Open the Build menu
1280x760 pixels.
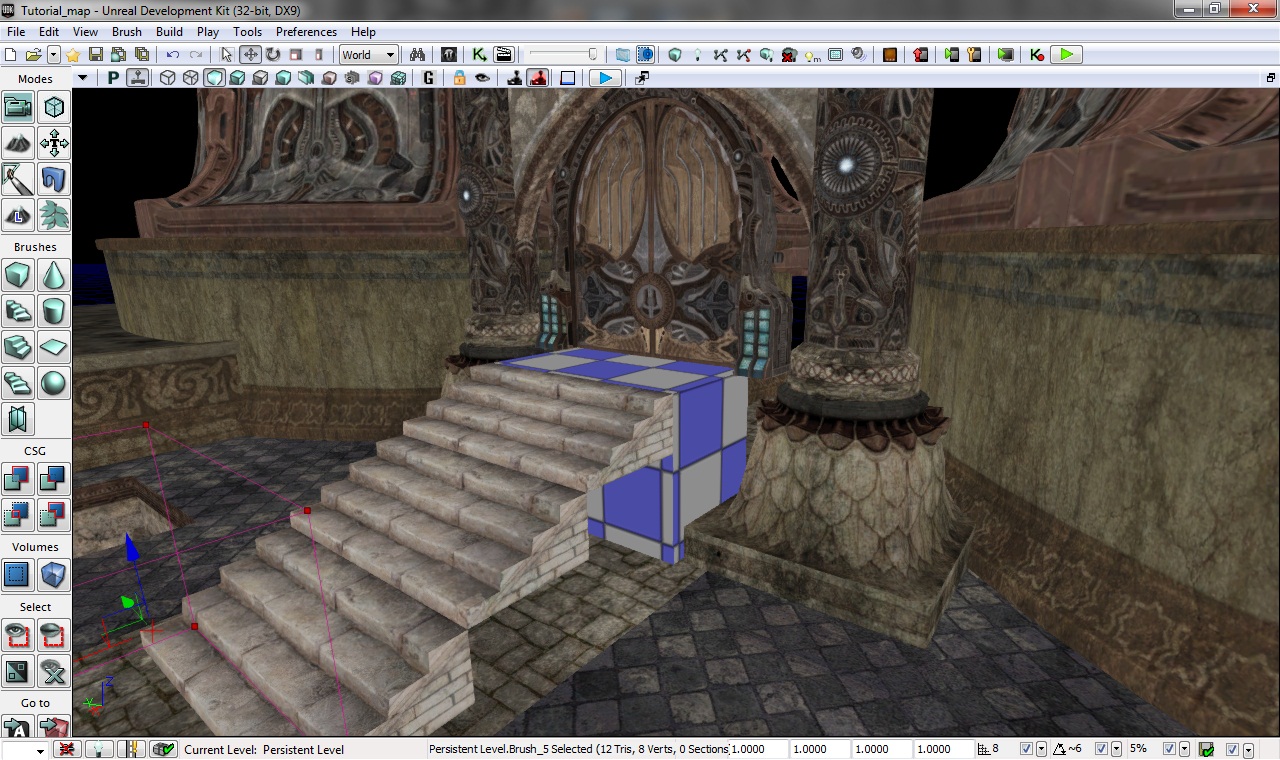click(169, 32)
